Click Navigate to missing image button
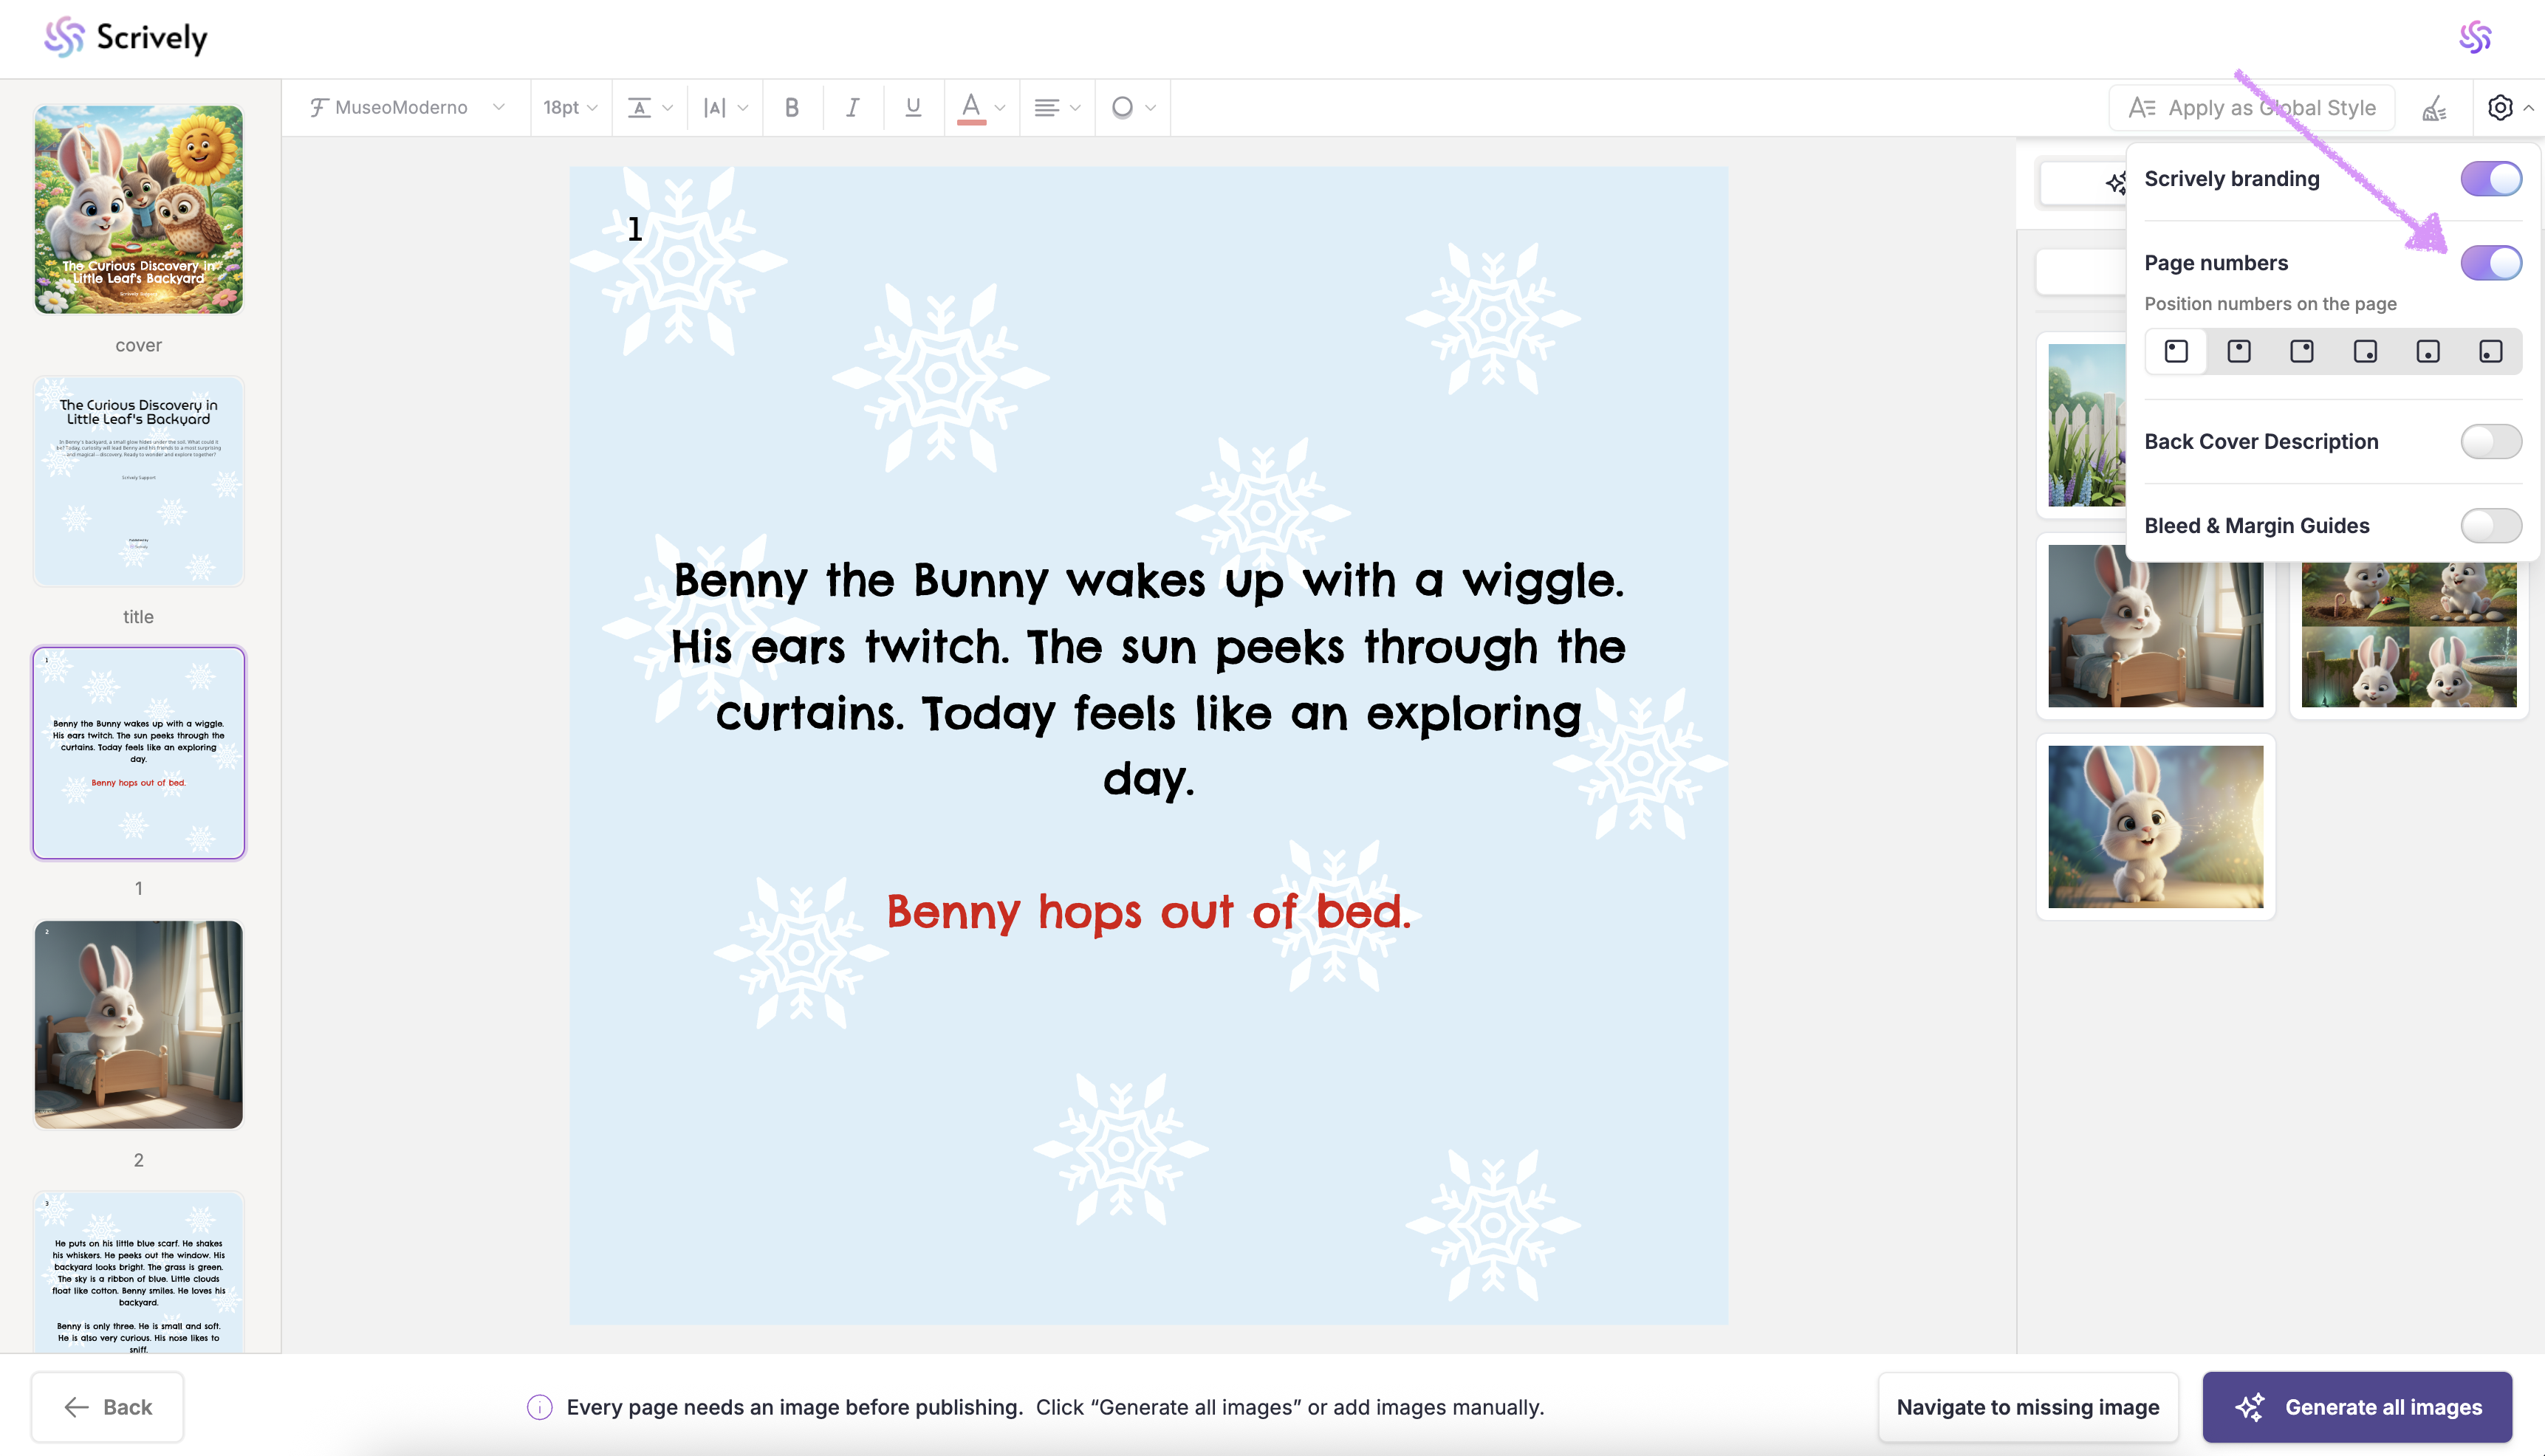Screen dimensions: 2545x1456 [x=2027, y=1407]
